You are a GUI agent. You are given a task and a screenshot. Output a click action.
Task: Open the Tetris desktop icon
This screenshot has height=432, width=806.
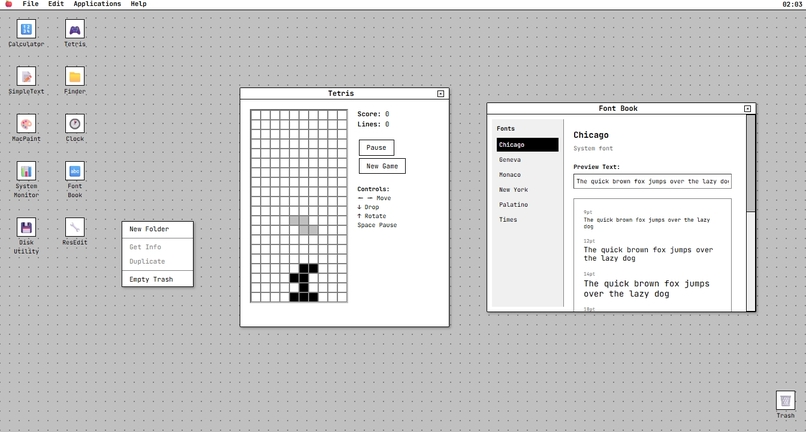[x=75, y=33]
